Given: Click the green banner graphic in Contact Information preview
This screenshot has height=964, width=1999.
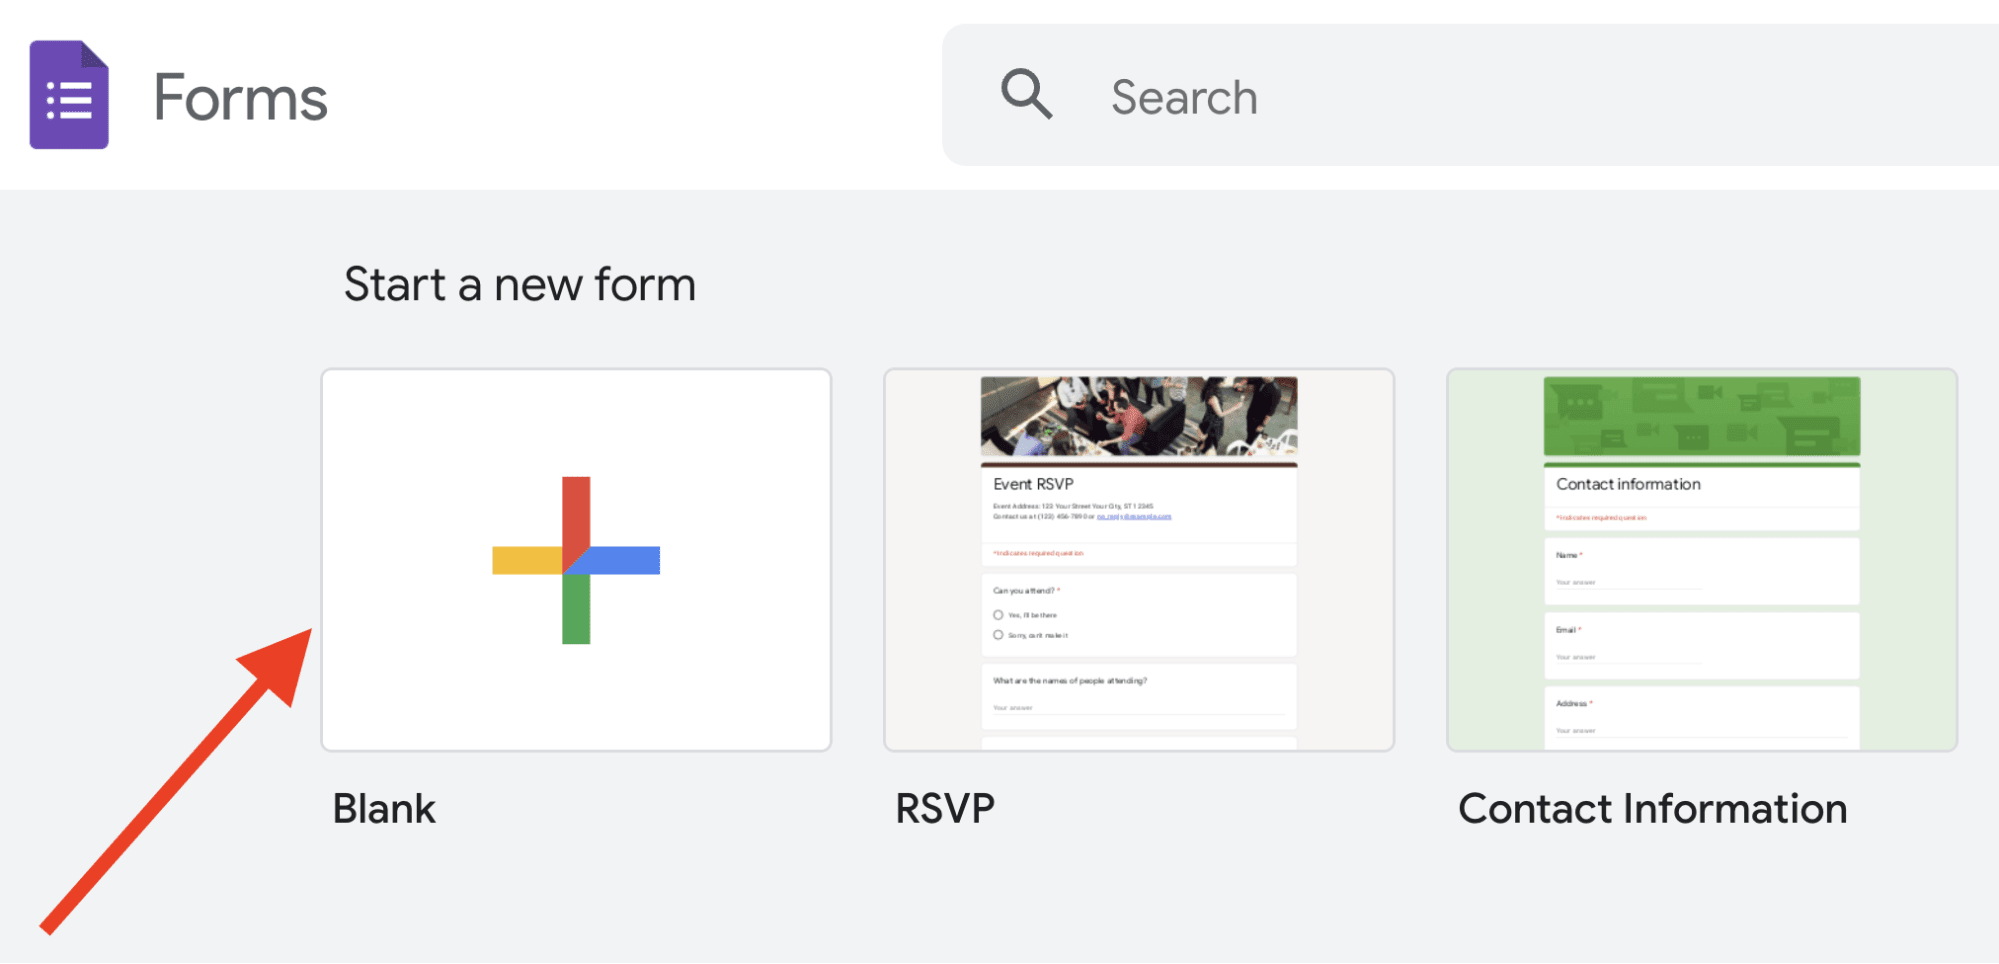Looking at the screenshot, I should (x=1700, y=416).
